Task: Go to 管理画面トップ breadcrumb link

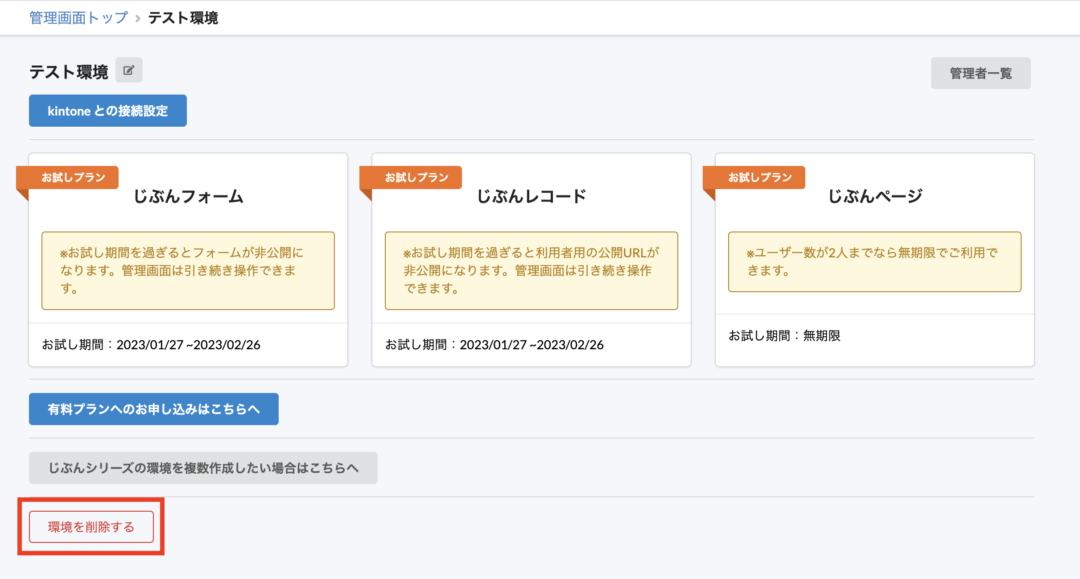Action: pyautogui.click(x=78, y=18)
